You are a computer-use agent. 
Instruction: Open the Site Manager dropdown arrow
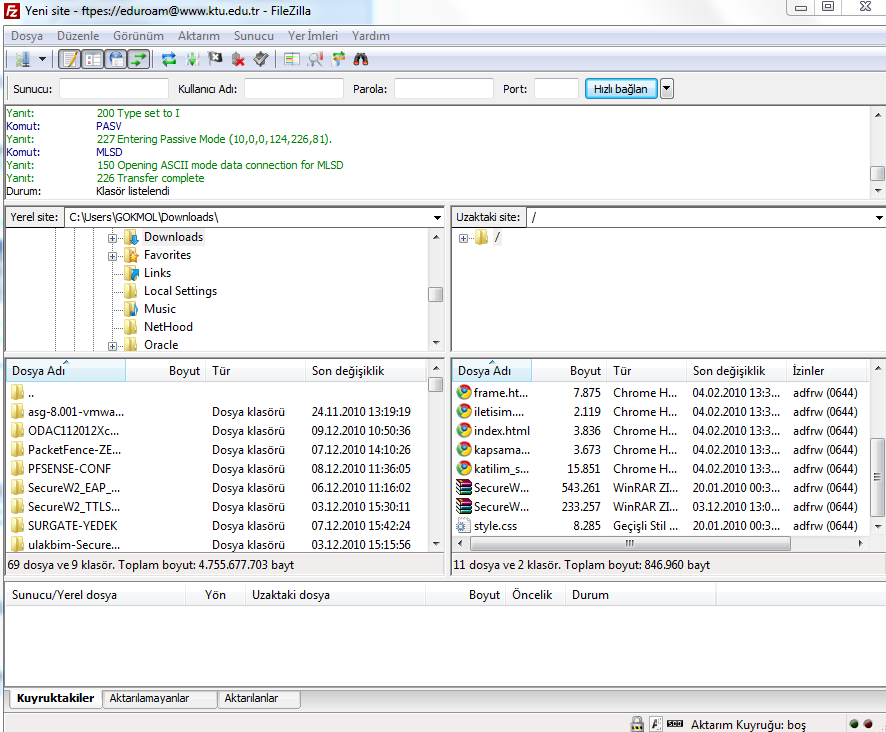[x=42, y=59]
